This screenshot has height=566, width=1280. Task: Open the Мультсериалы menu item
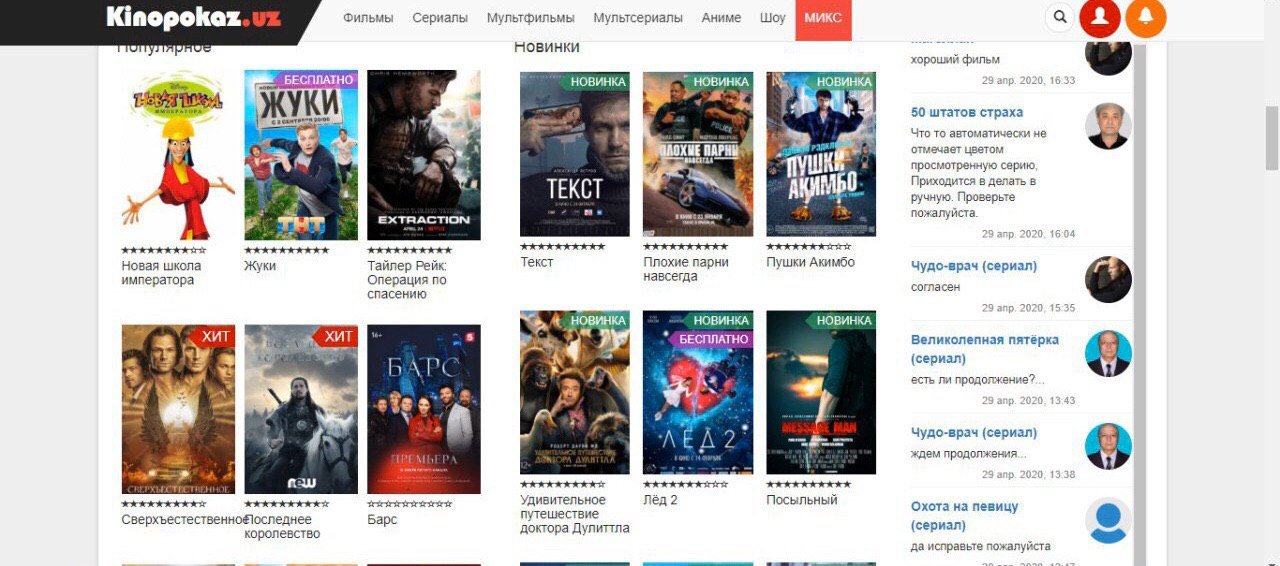pos(638,18)
